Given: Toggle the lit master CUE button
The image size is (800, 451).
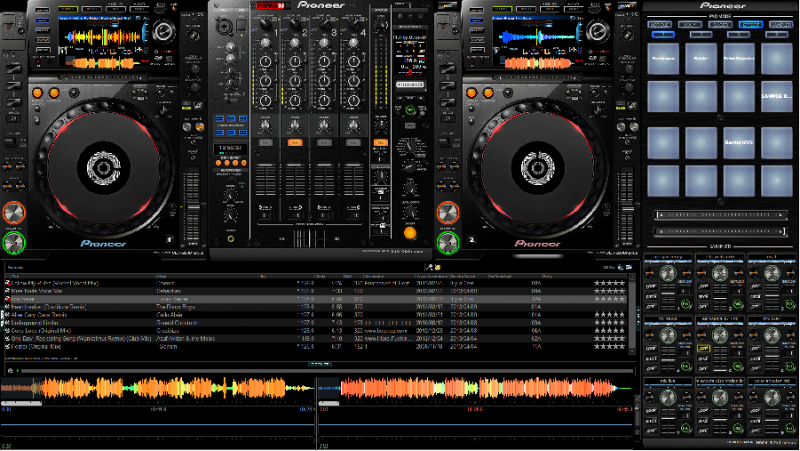Looking at the screenshot, I should click(381, 143).
